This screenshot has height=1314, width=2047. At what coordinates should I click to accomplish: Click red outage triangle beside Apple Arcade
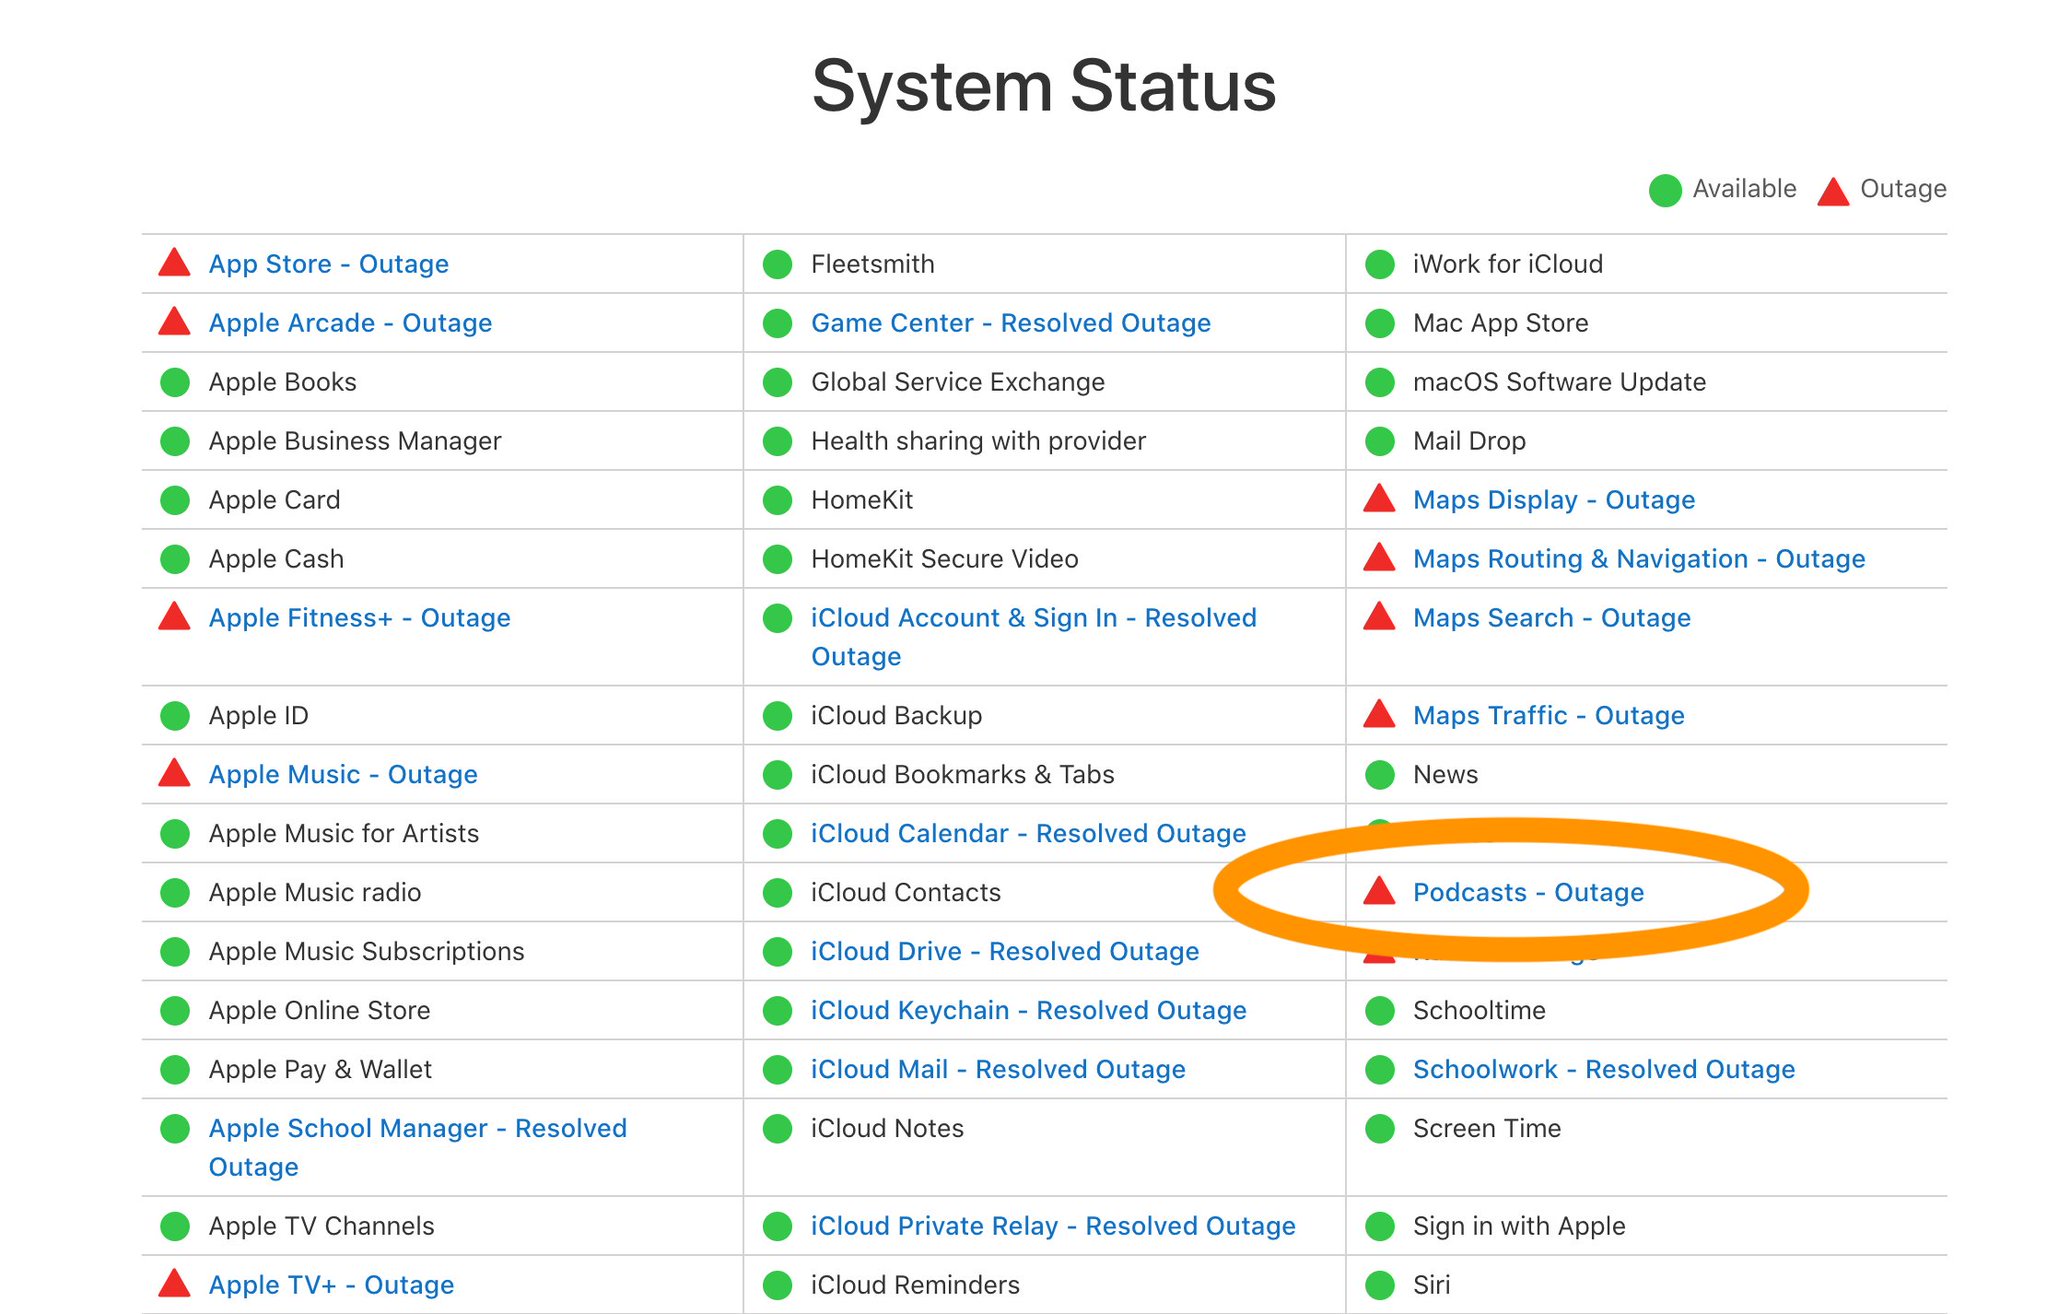(x=174, y=321)
